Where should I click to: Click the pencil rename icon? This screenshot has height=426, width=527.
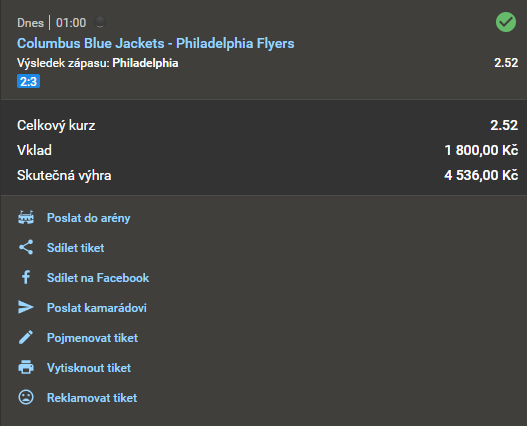point(26,337)
